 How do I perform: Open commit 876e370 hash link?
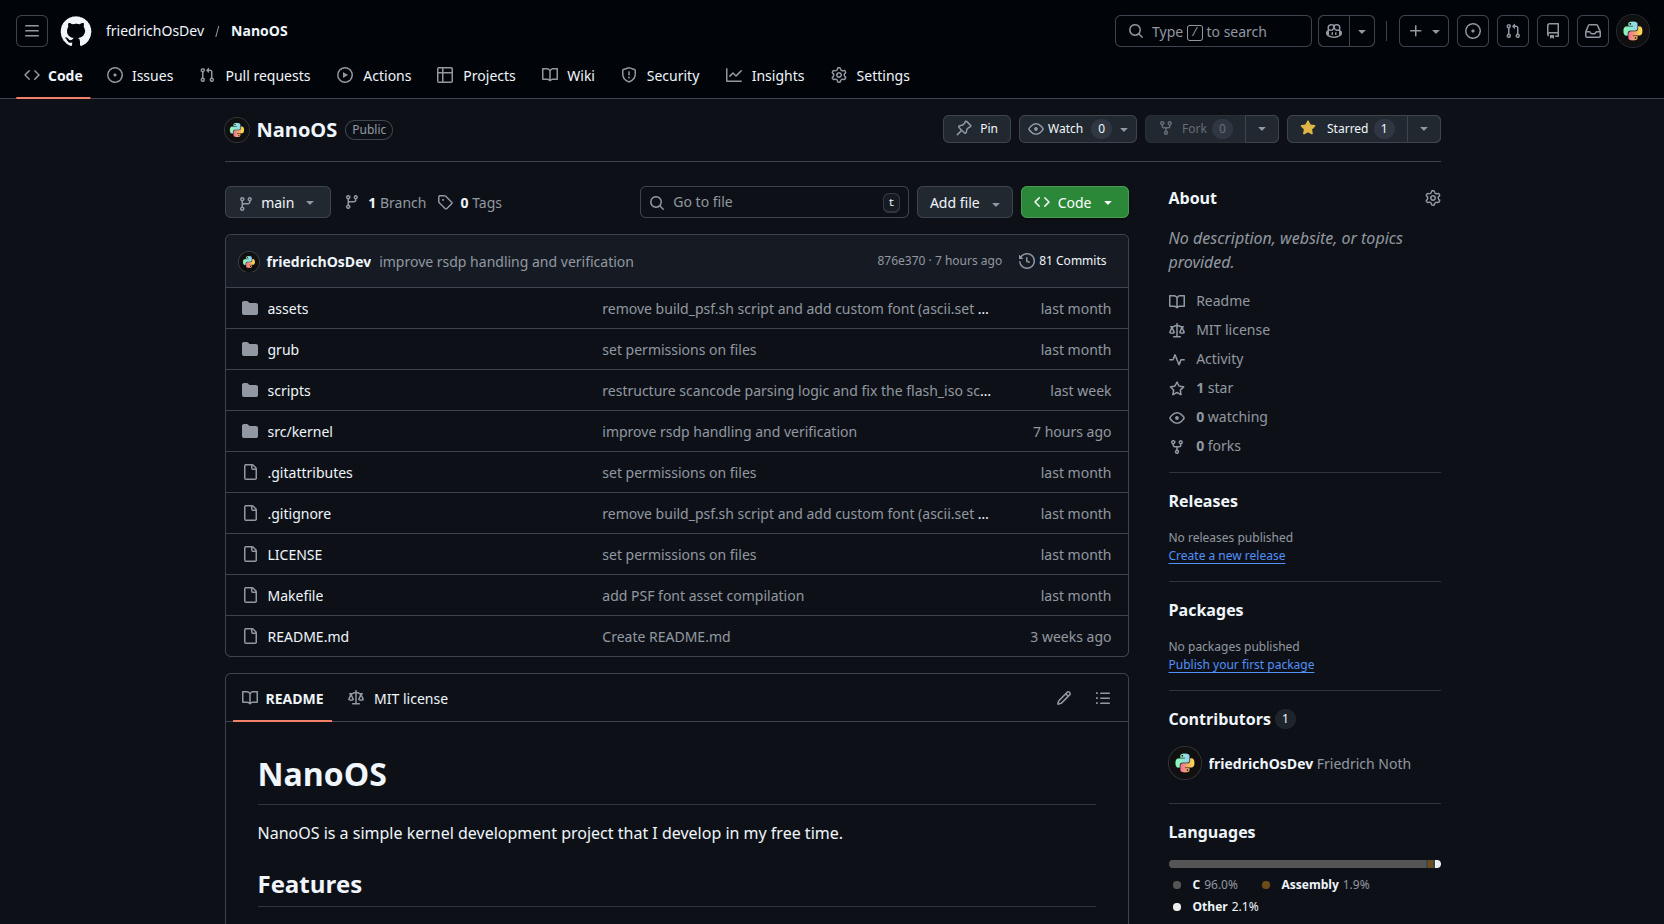pyautogui.click(x=901, y=261)
